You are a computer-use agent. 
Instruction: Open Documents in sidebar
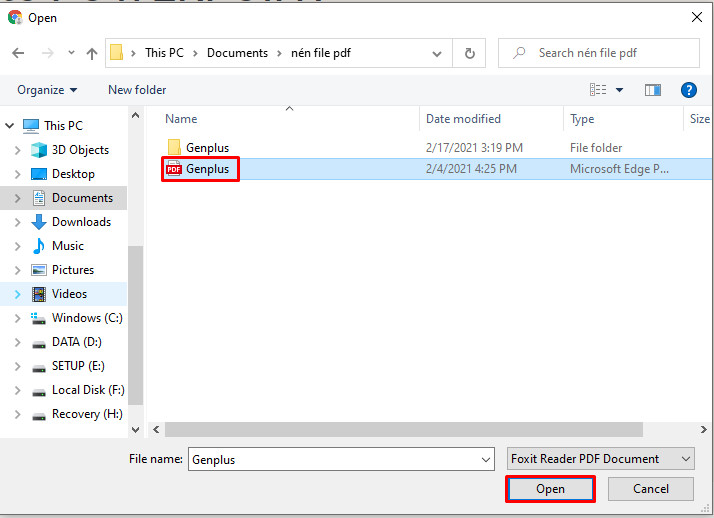pos(82,198)
